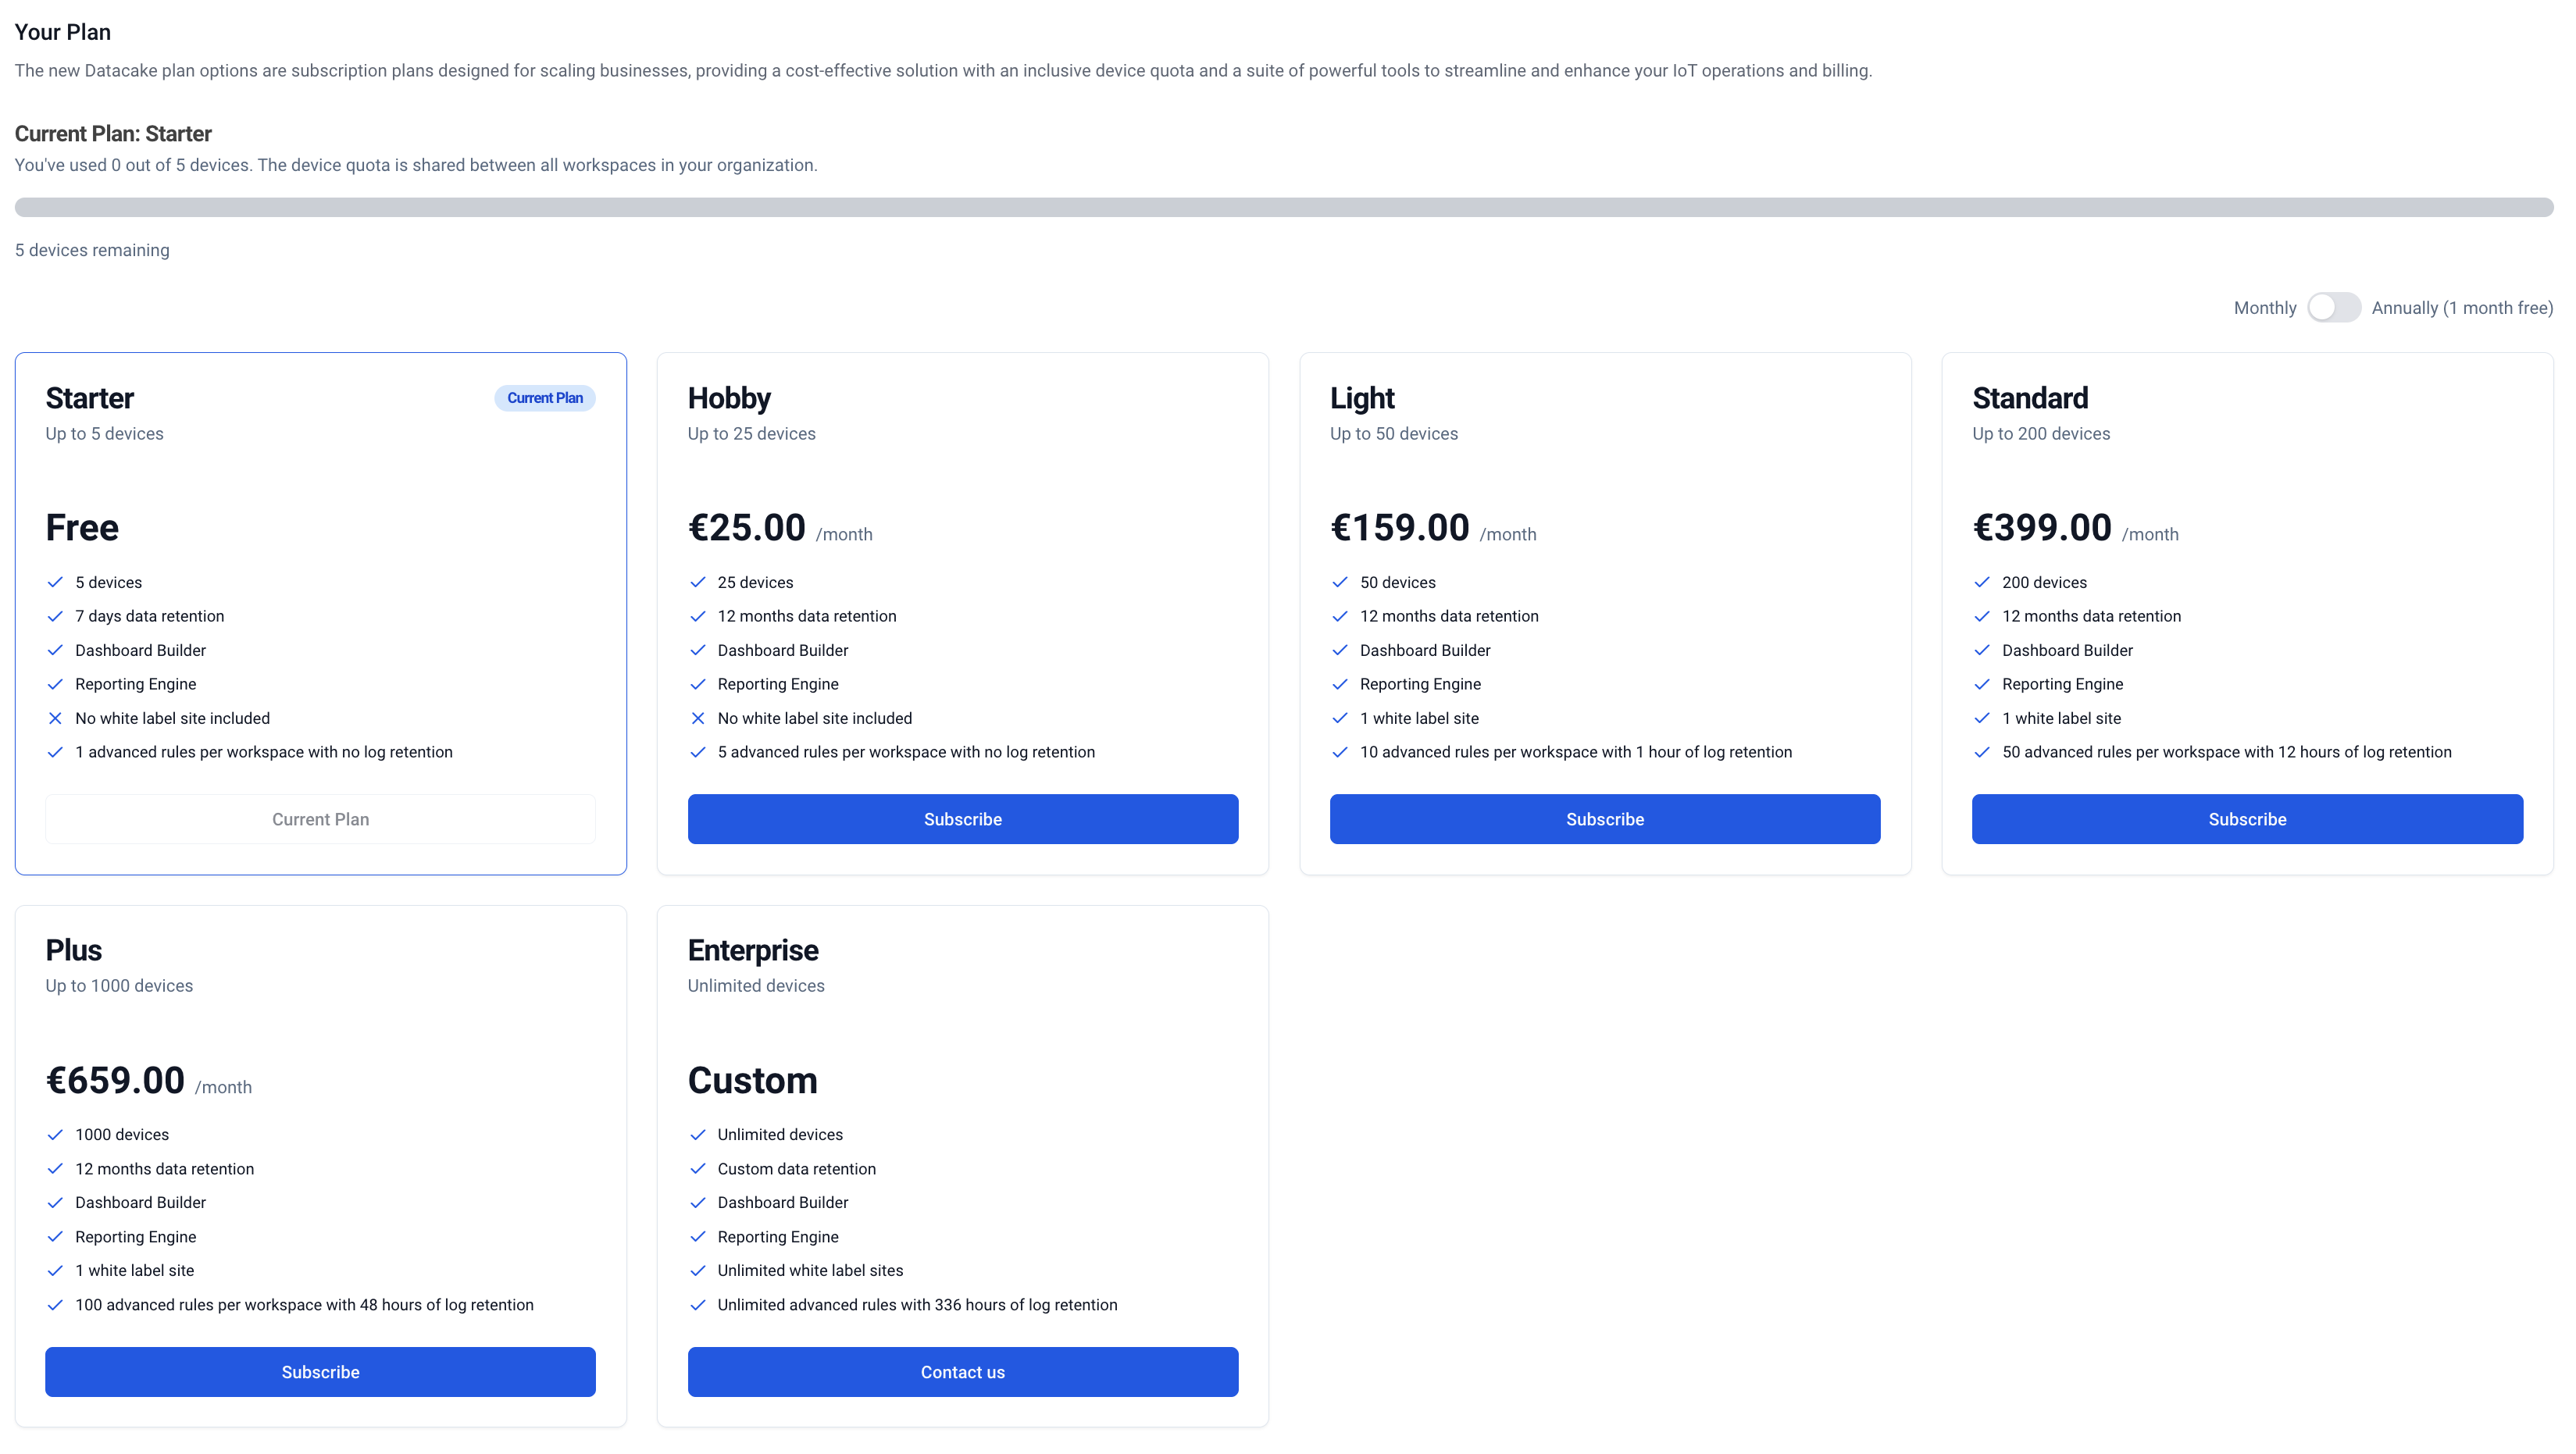
Task: Click checkmark next to Custom data retention
Action: 697,1168
